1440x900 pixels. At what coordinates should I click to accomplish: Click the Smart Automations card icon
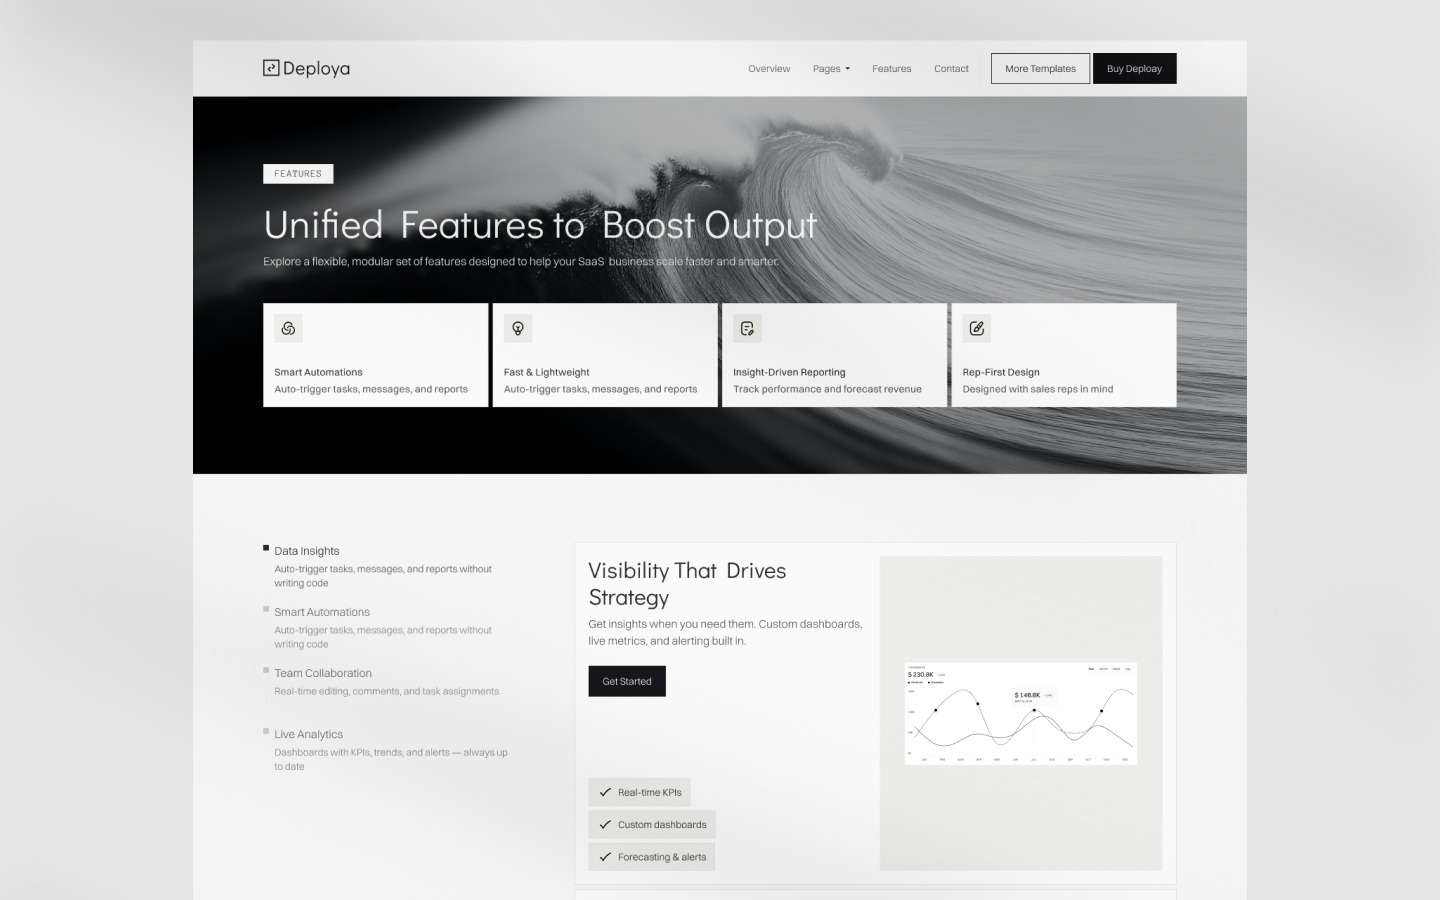[x=288, y=328]
